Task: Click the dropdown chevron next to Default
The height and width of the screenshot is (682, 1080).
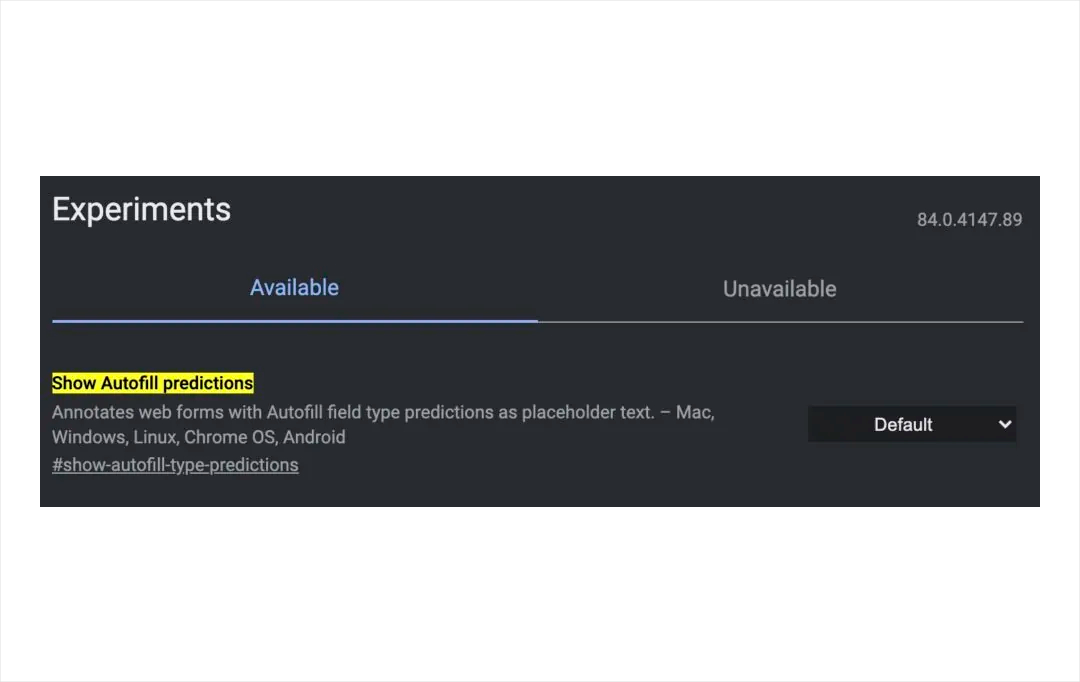Action: 1004,424
